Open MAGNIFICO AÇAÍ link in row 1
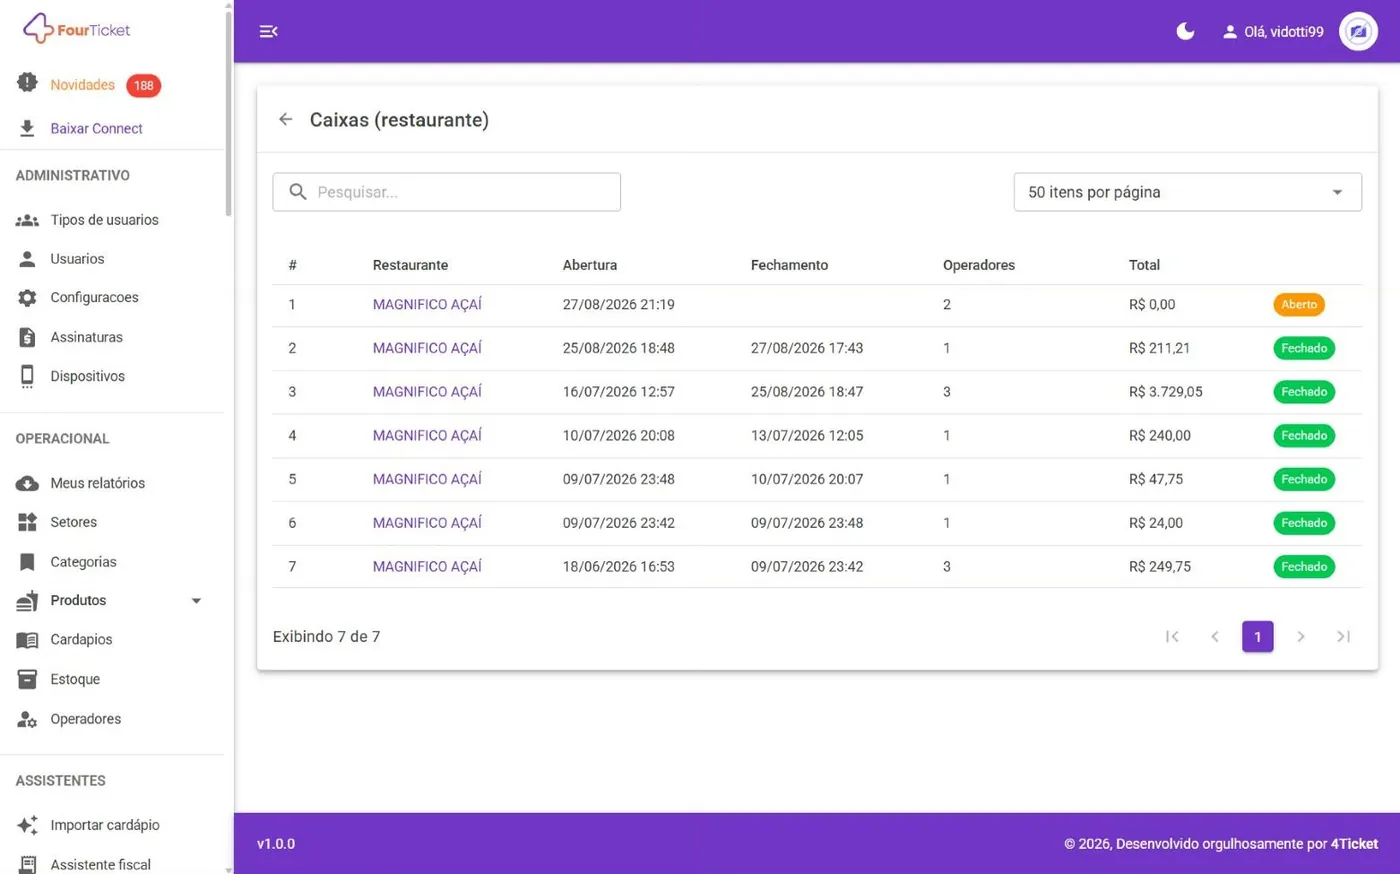1400x874 pixels. click(427, 304)
